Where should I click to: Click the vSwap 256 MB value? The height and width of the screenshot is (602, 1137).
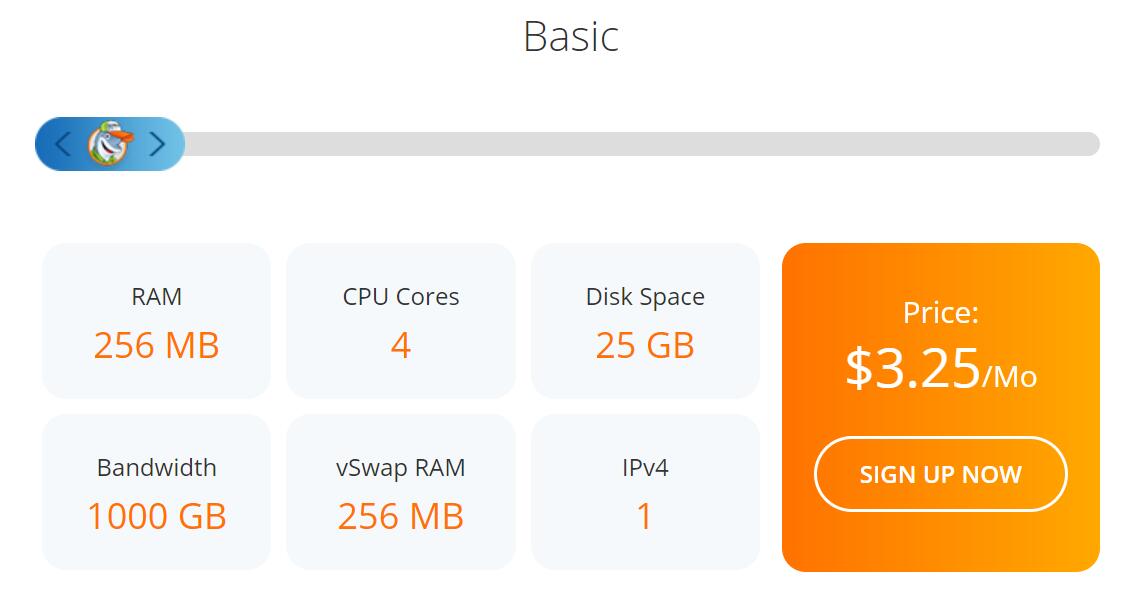[401, 516]
